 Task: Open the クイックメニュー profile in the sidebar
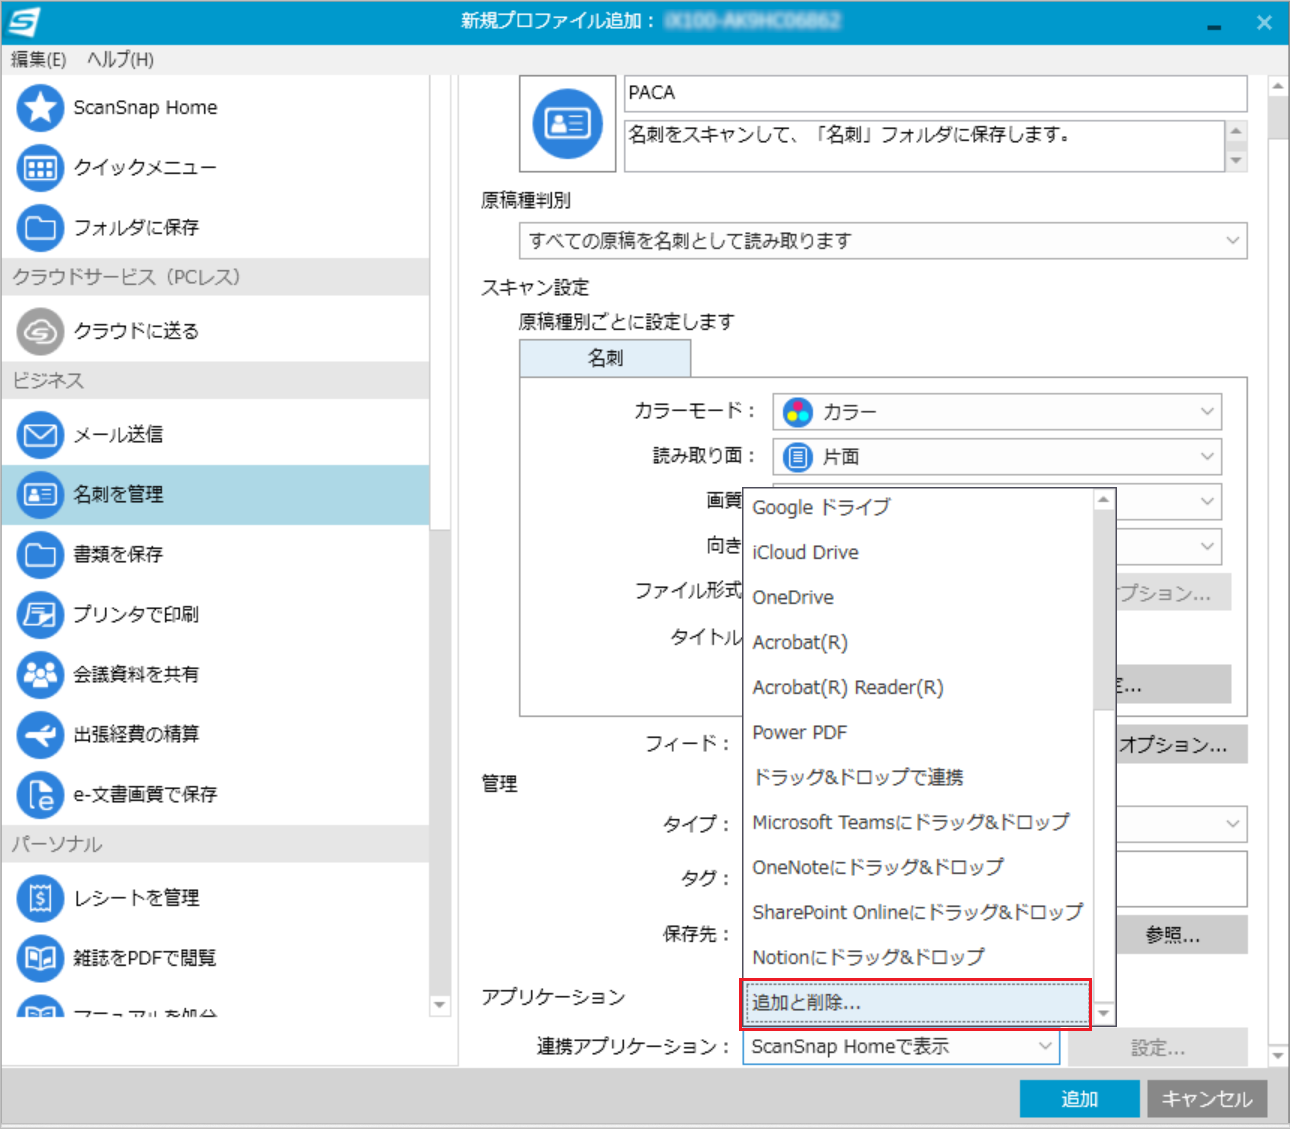pyautogui.click(x=40, y=168)
